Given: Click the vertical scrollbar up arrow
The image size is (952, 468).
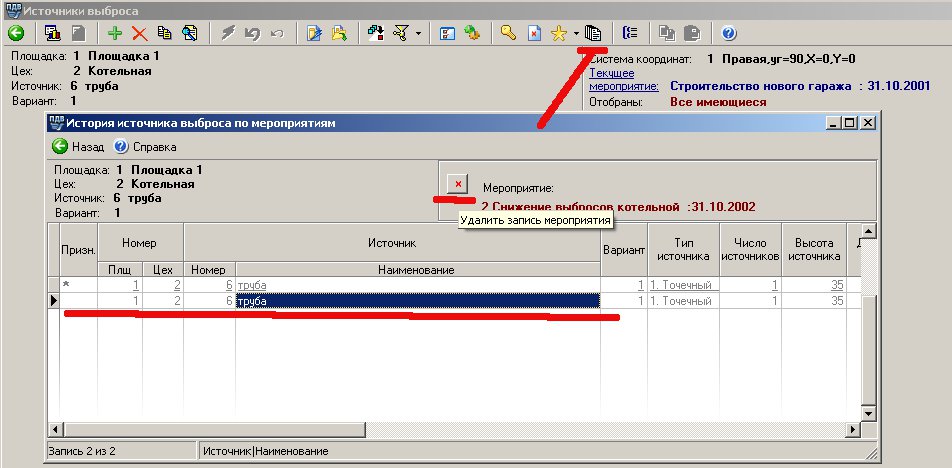Looking at the screenshot, I should 868,233.
